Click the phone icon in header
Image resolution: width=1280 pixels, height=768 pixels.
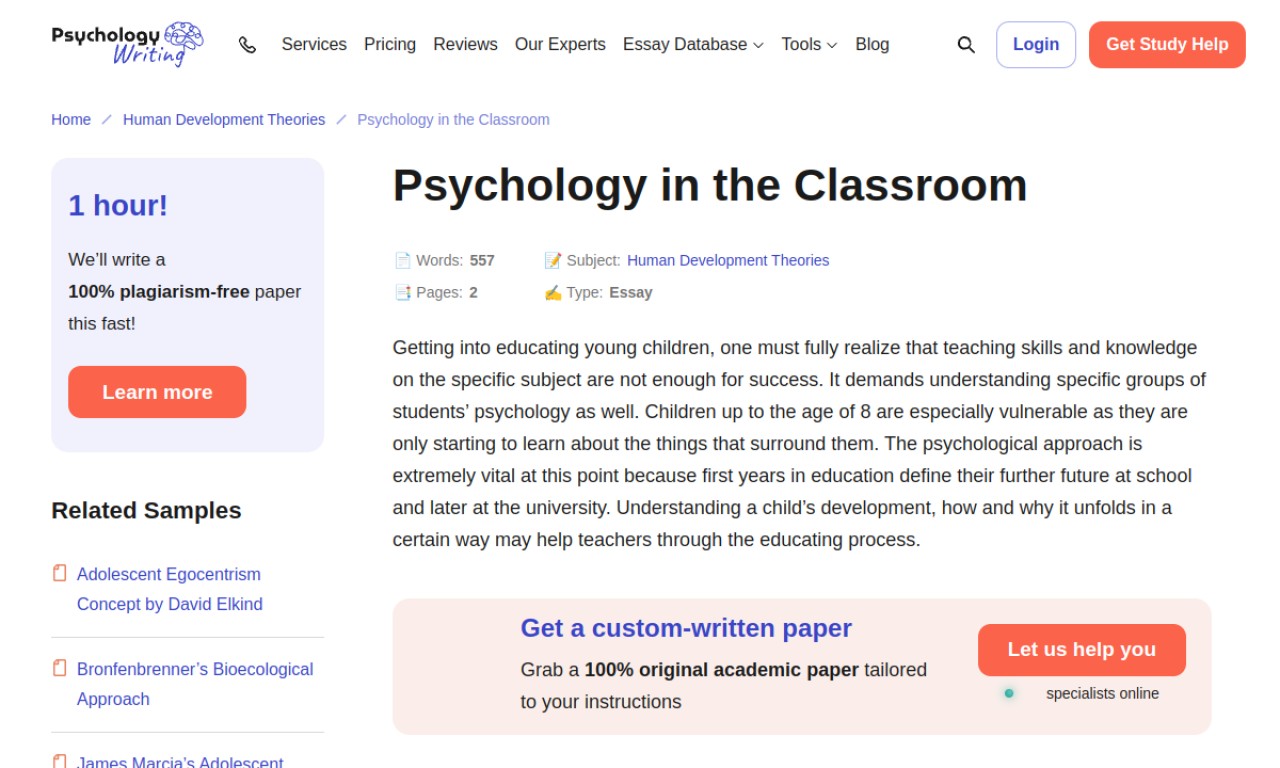tap(248, 45)
